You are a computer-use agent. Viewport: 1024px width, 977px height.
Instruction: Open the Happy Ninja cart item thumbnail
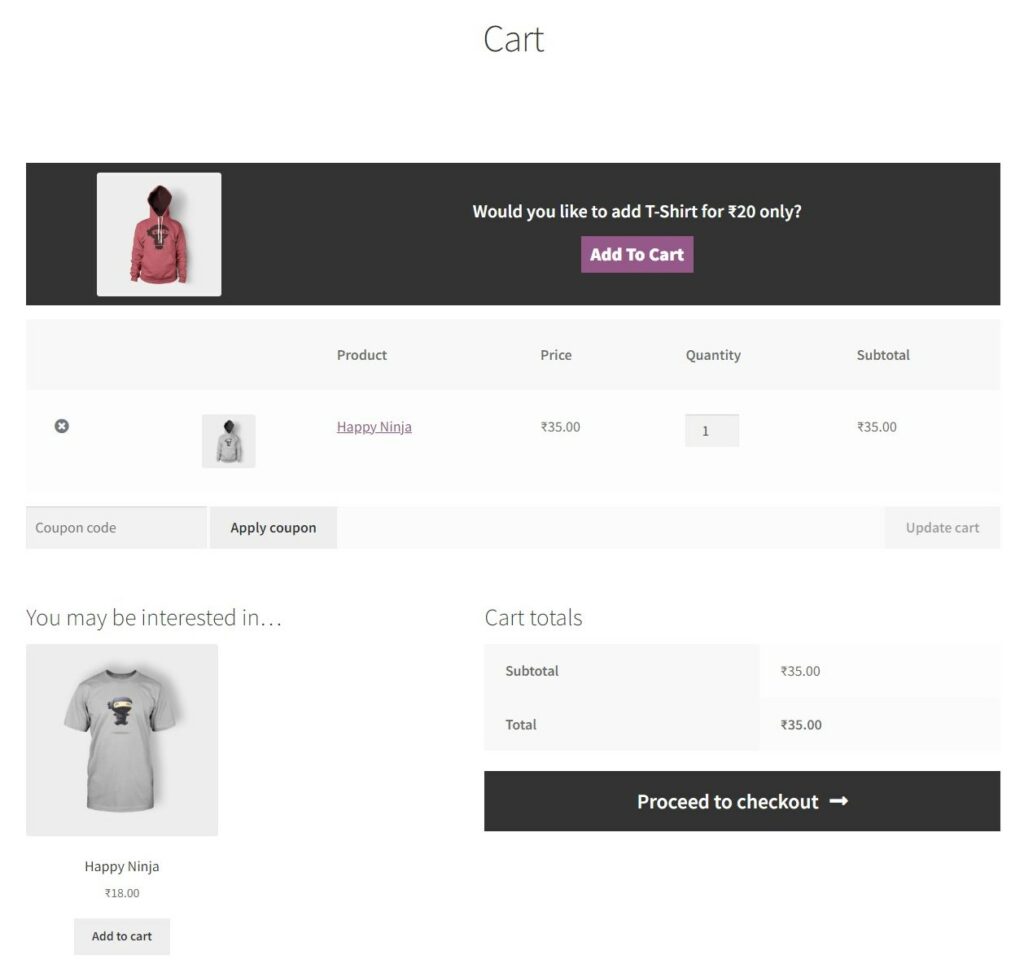[x=229, y=441]
